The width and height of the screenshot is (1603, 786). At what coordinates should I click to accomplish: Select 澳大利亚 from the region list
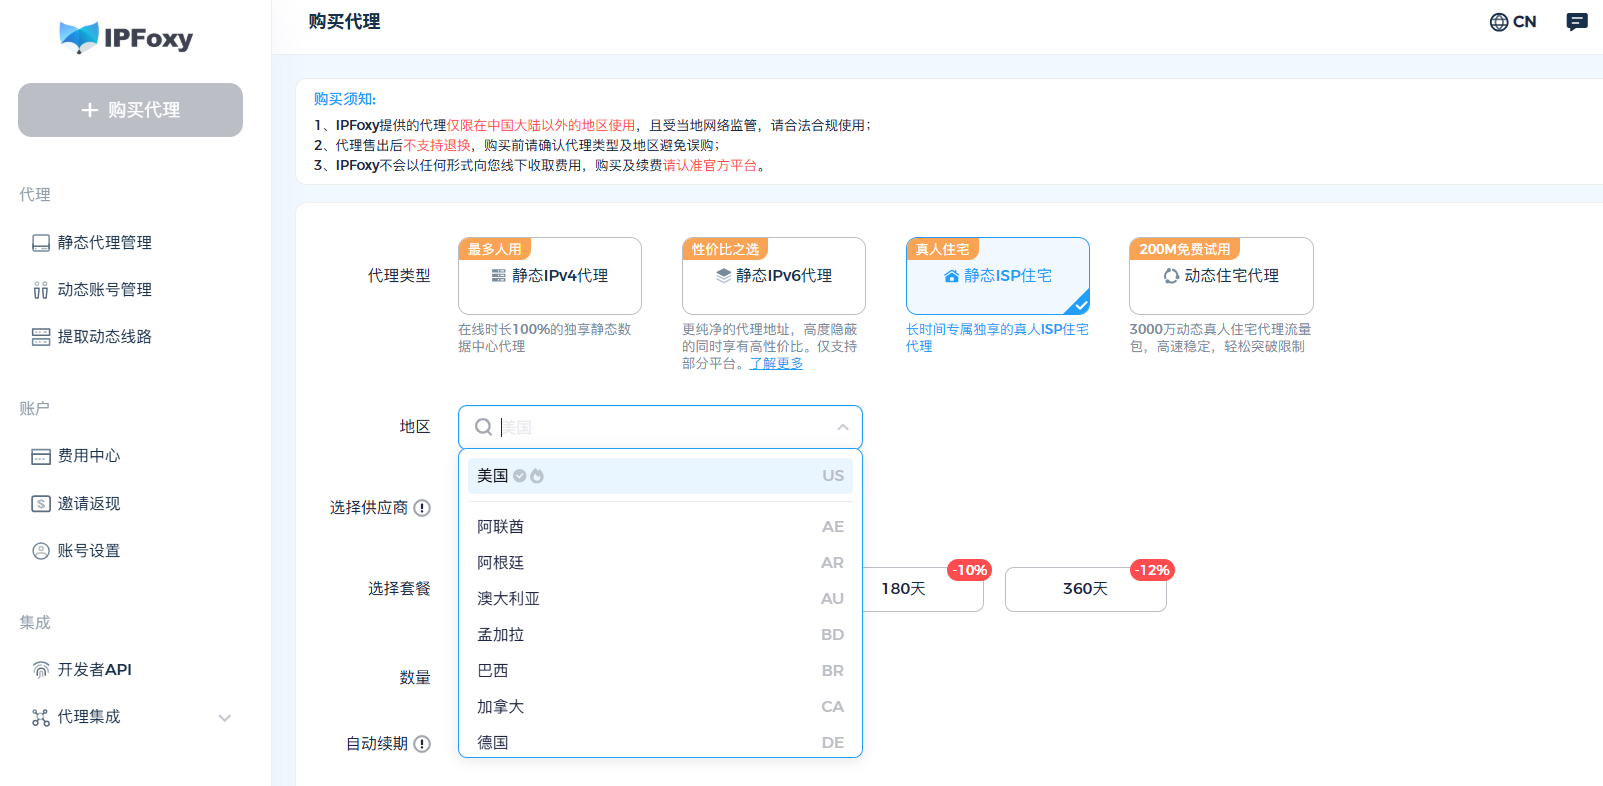click(x=508, y=599)
